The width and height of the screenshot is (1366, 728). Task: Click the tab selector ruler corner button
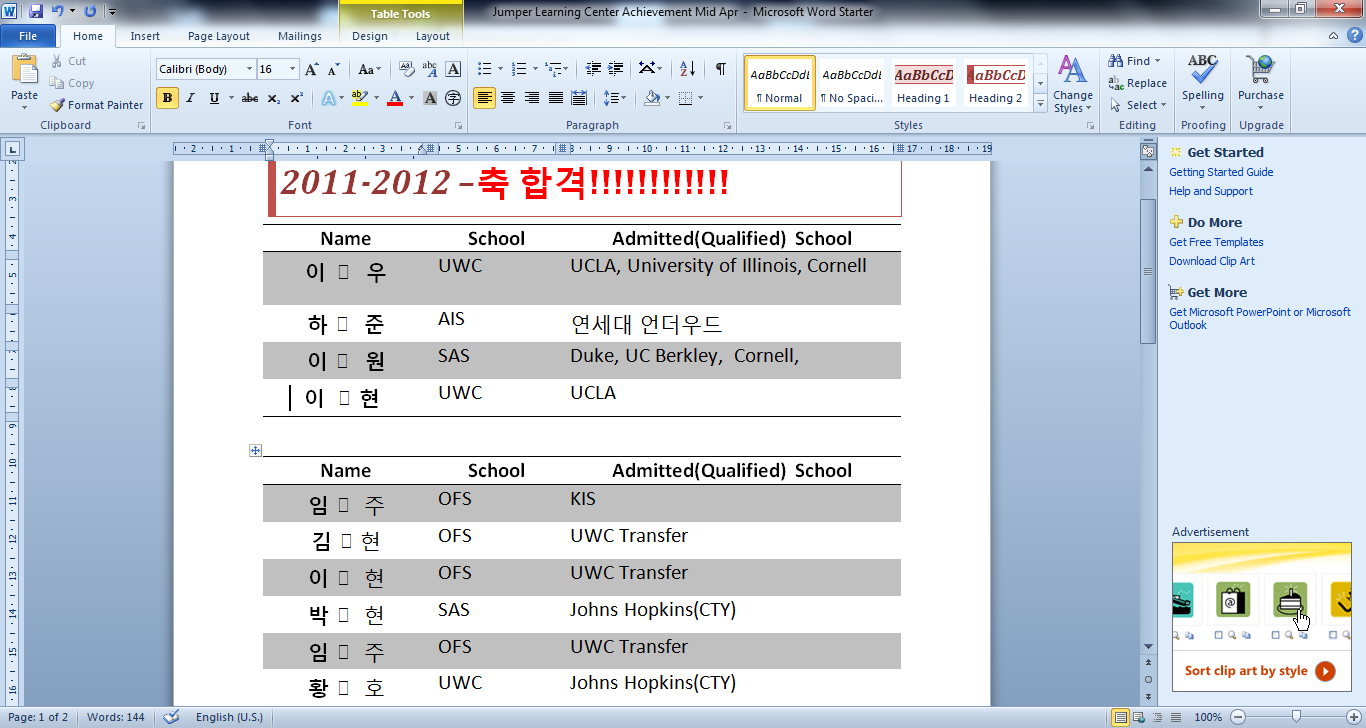tap(11, 149)
